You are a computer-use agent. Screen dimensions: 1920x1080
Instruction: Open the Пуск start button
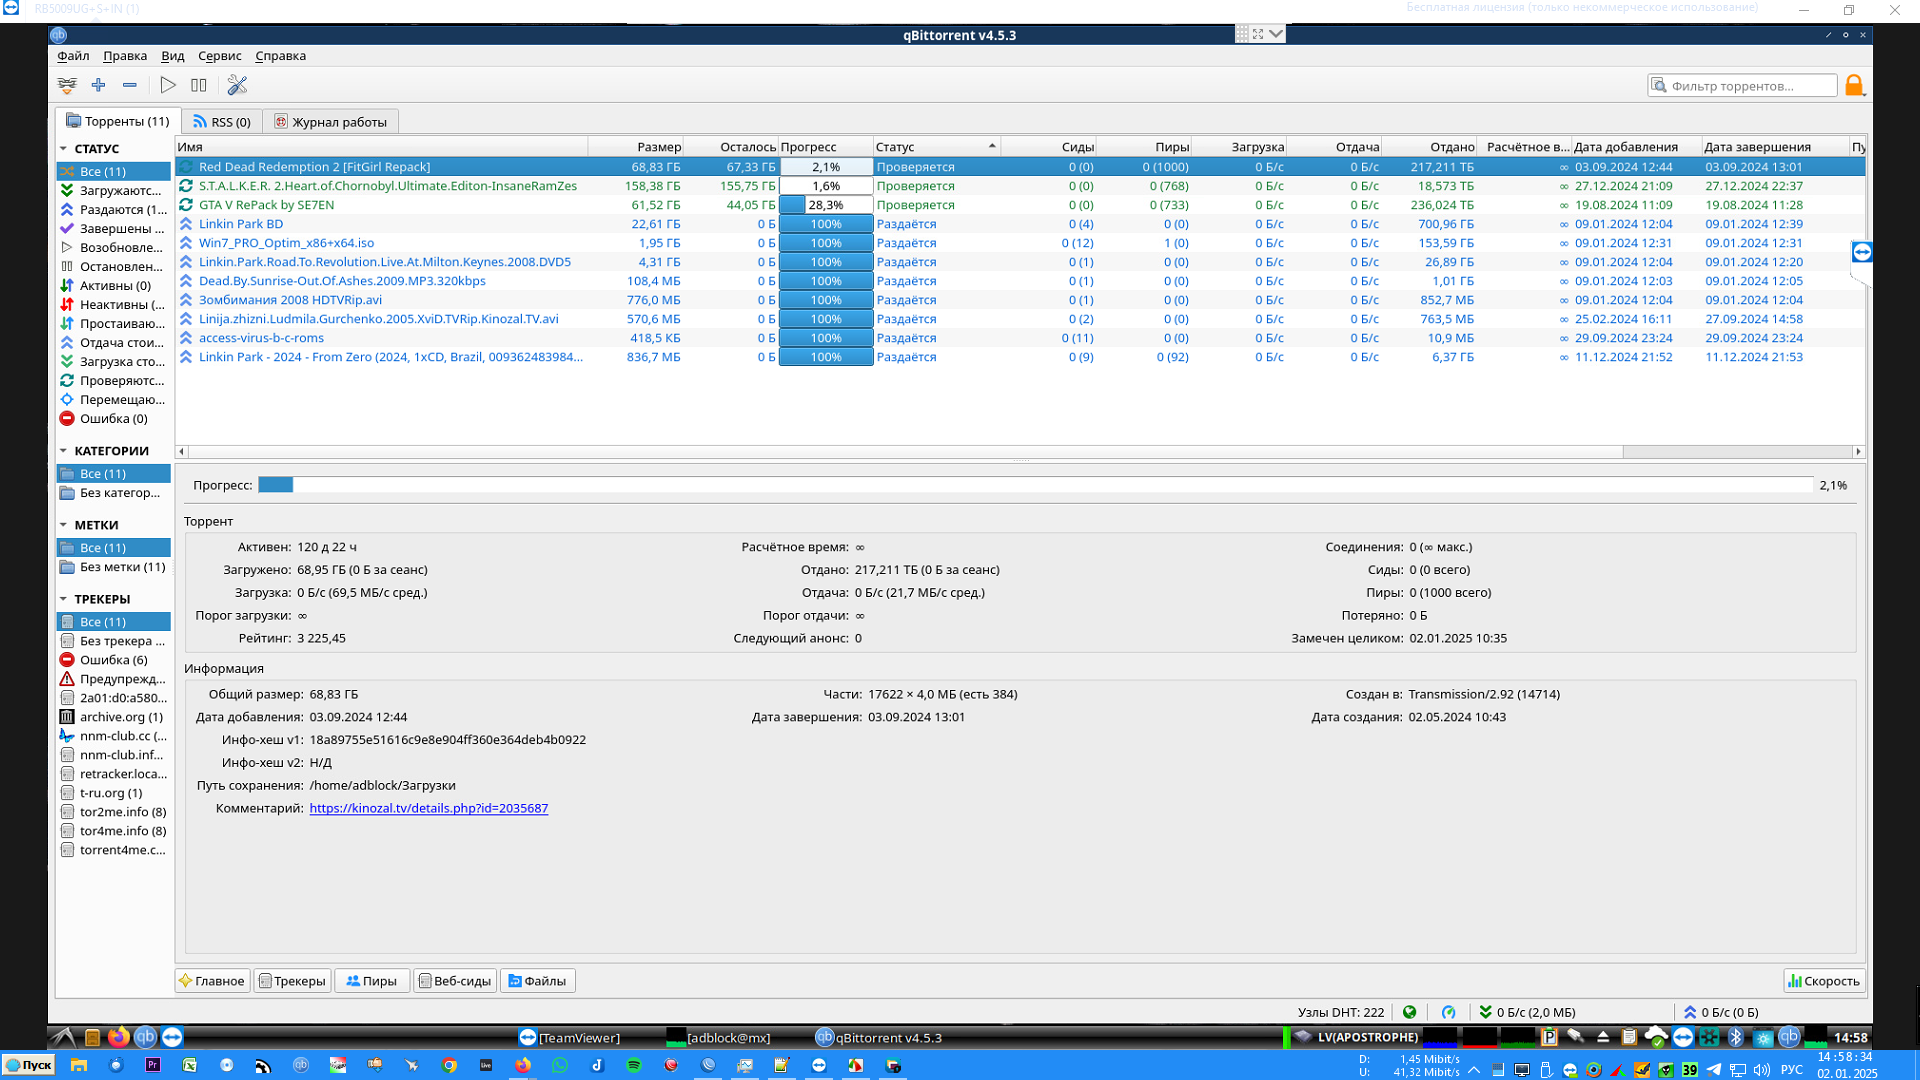pyautogui.click(x=28, y=1066)
